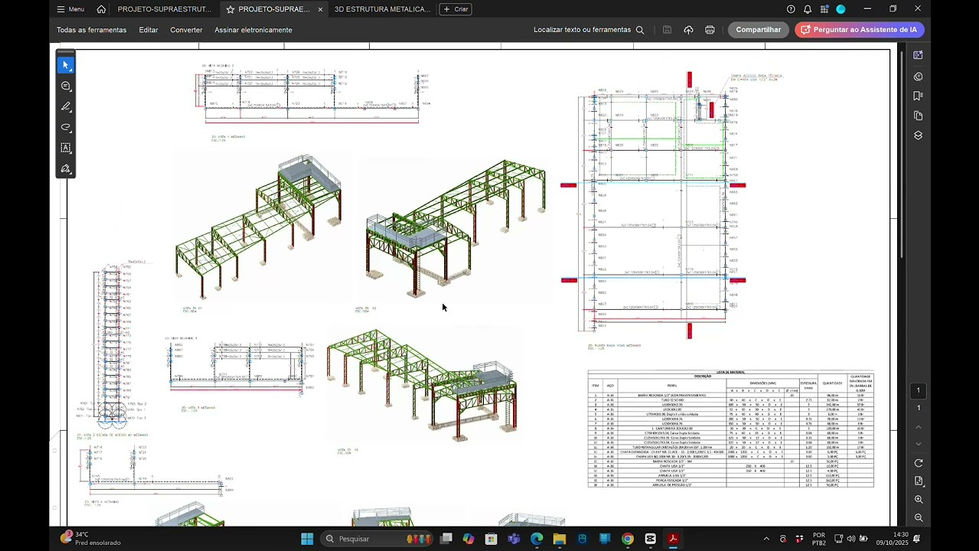Screen dimensions: 979x551
Task: Open the Editar menu
Action: coord(148,30)
